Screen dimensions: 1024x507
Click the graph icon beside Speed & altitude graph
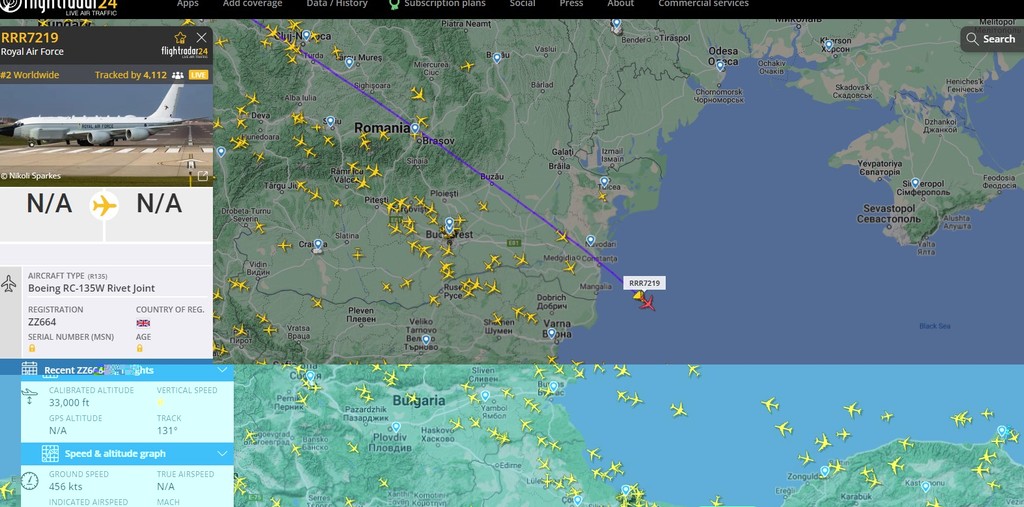[x=50, y=453]
